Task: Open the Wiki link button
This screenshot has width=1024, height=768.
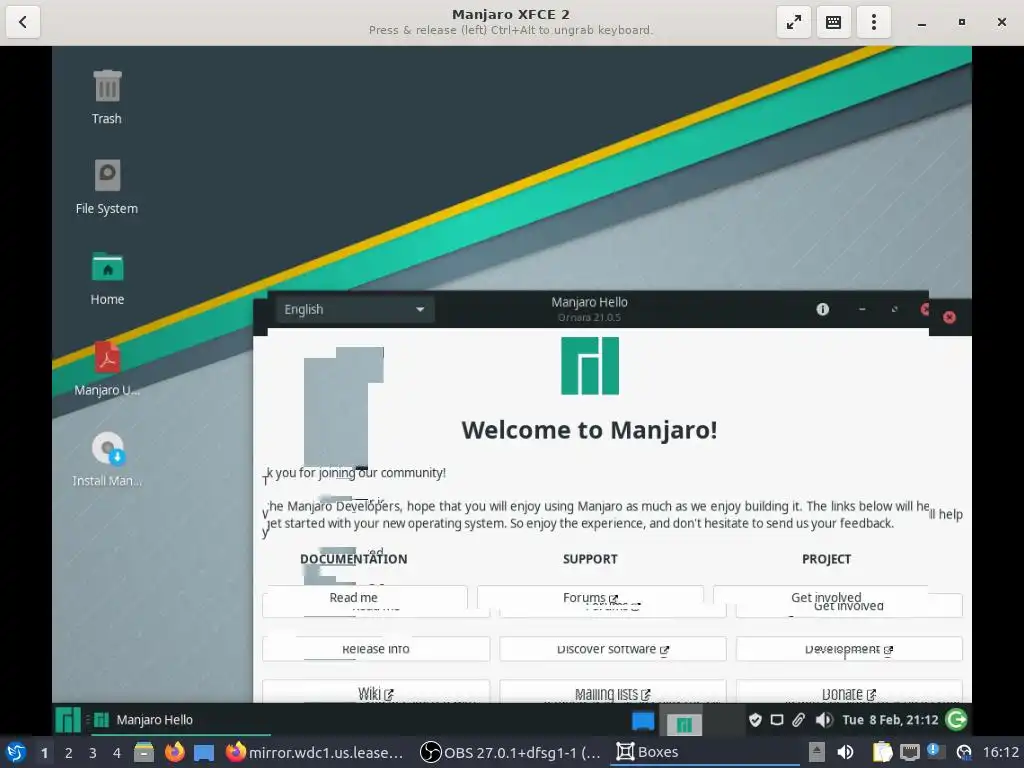Action: point(376,694)
